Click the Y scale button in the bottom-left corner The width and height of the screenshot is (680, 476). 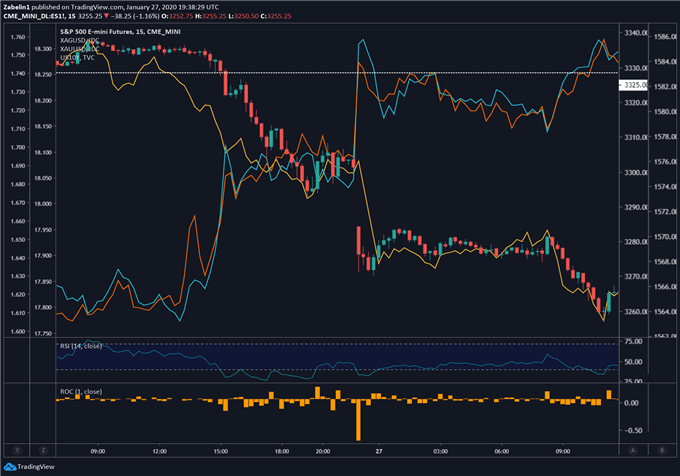click(x=17, y=450)
